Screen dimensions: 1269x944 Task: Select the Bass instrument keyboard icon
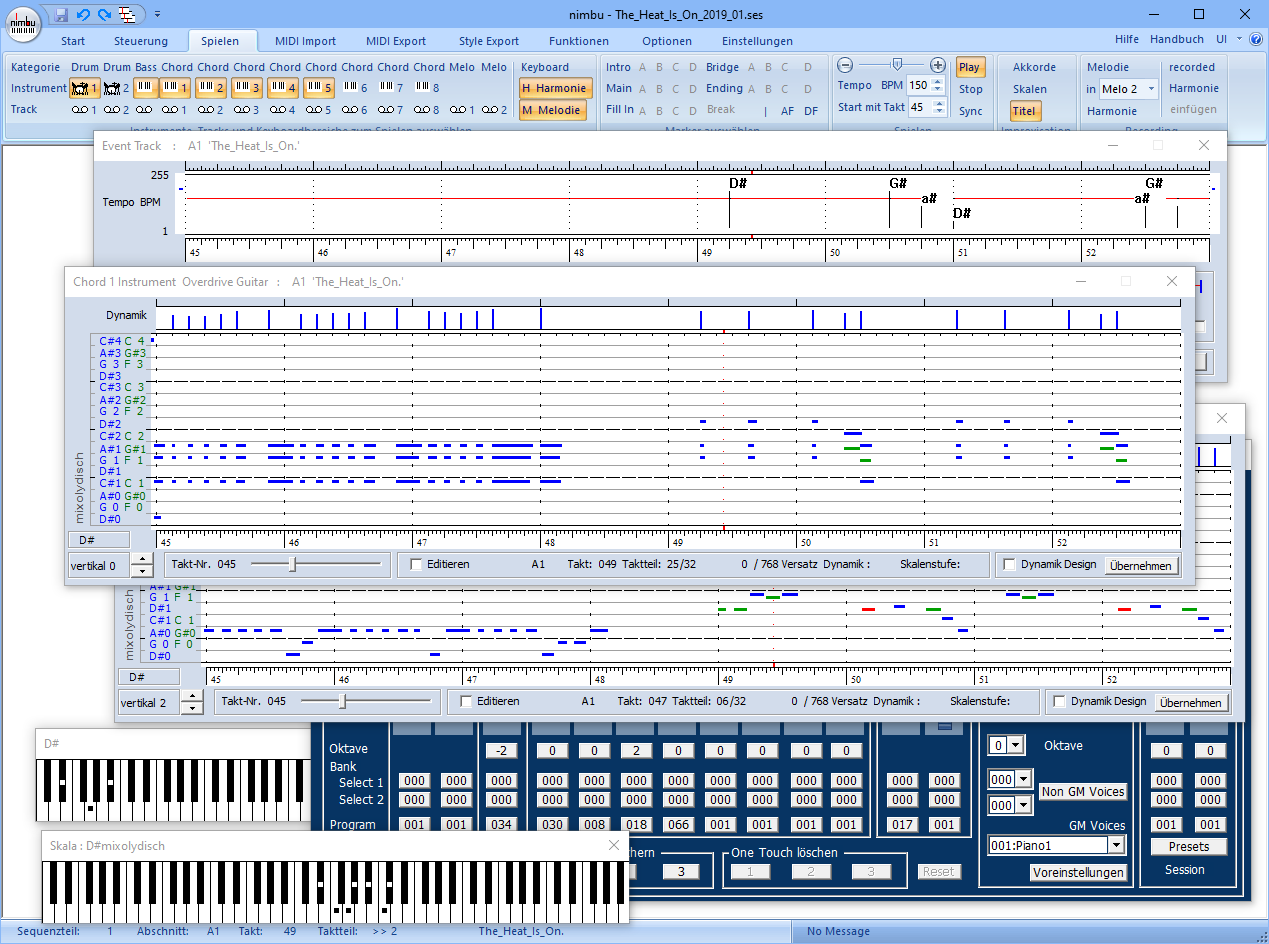point(145,88)
